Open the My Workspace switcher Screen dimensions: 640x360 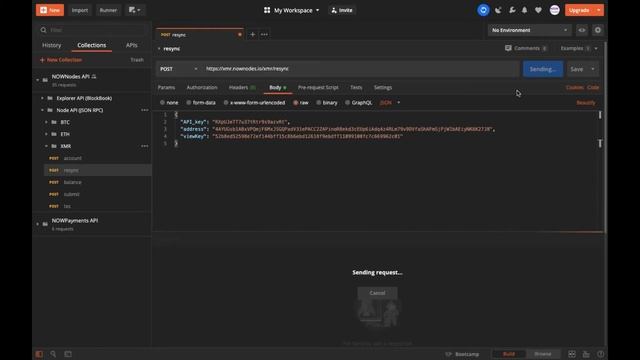pos(291,10)
